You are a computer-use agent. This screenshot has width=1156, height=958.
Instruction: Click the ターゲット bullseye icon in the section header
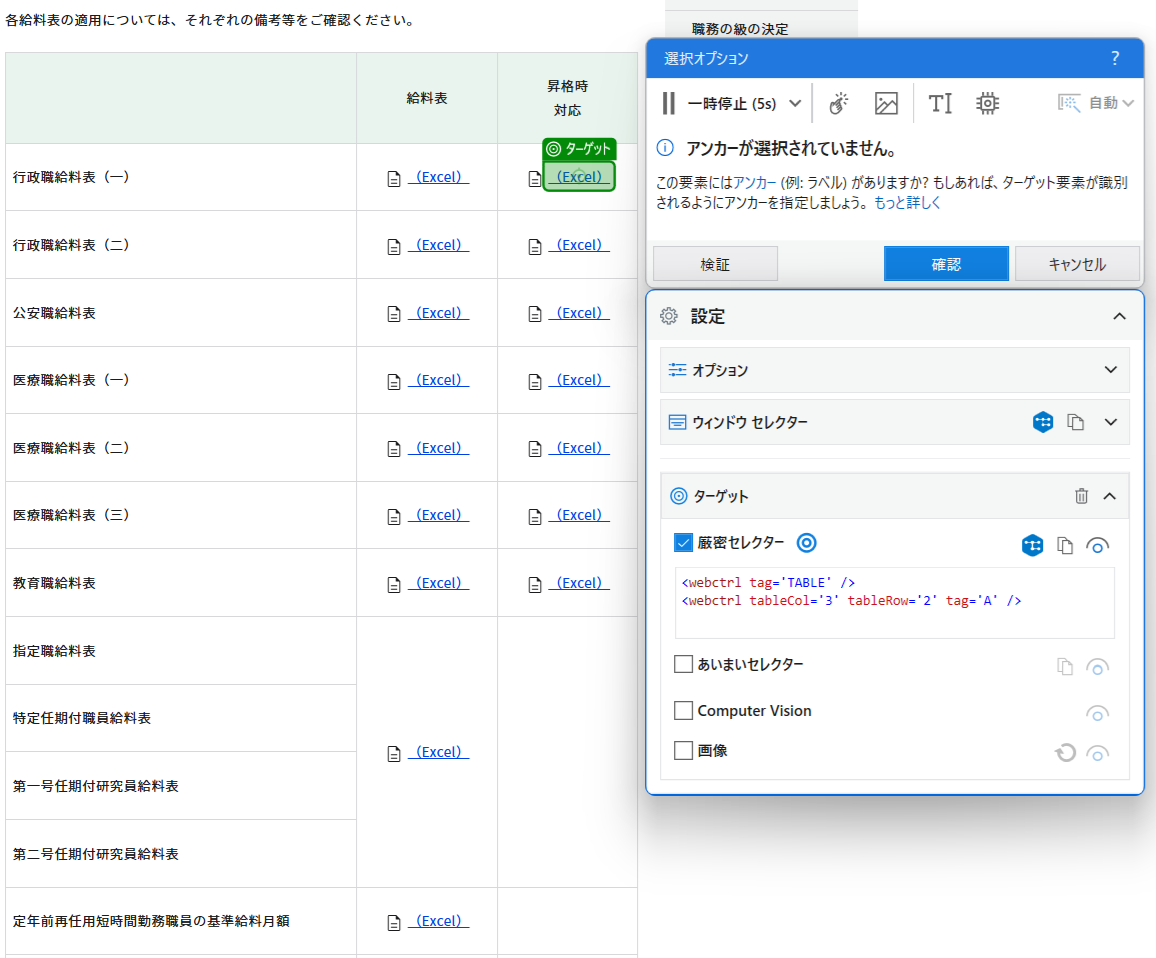[678, 496]
